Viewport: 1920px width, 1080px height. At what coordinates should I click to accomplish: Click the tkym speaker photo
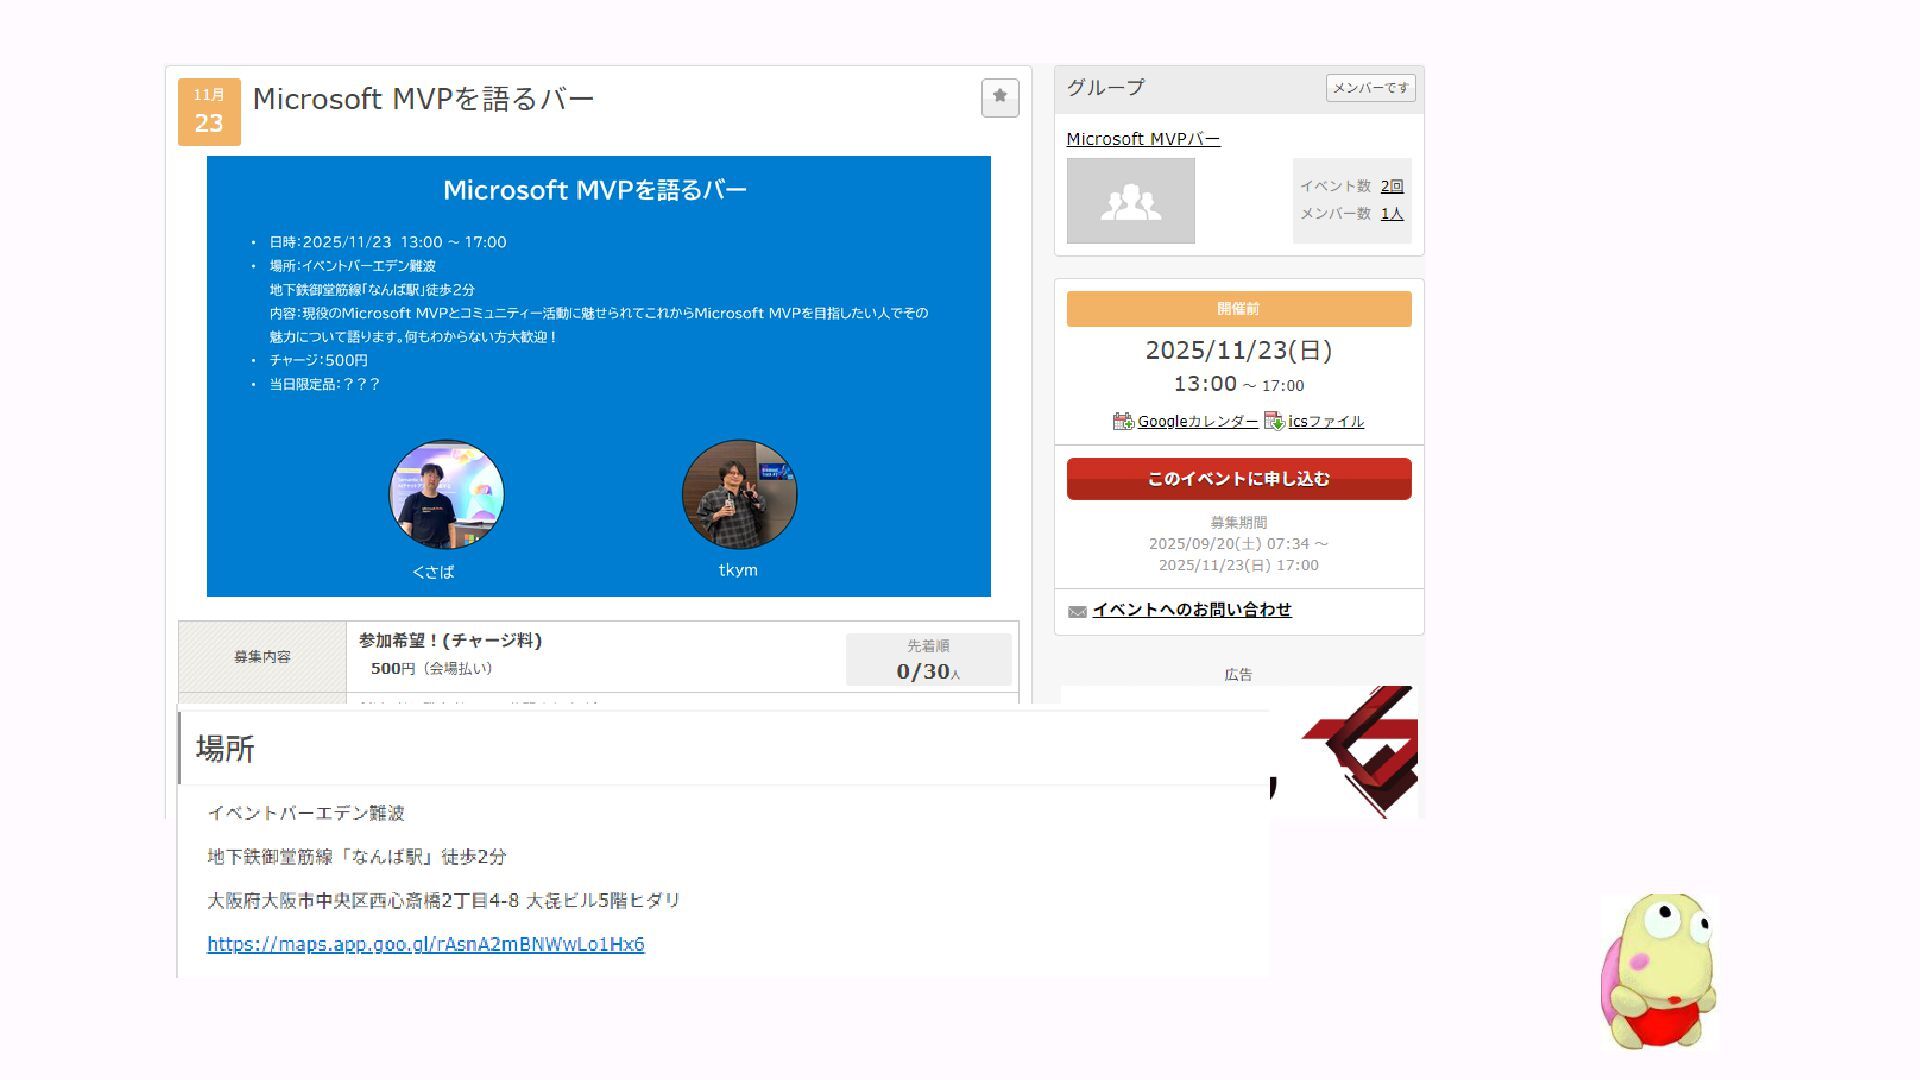click(739, 494)
